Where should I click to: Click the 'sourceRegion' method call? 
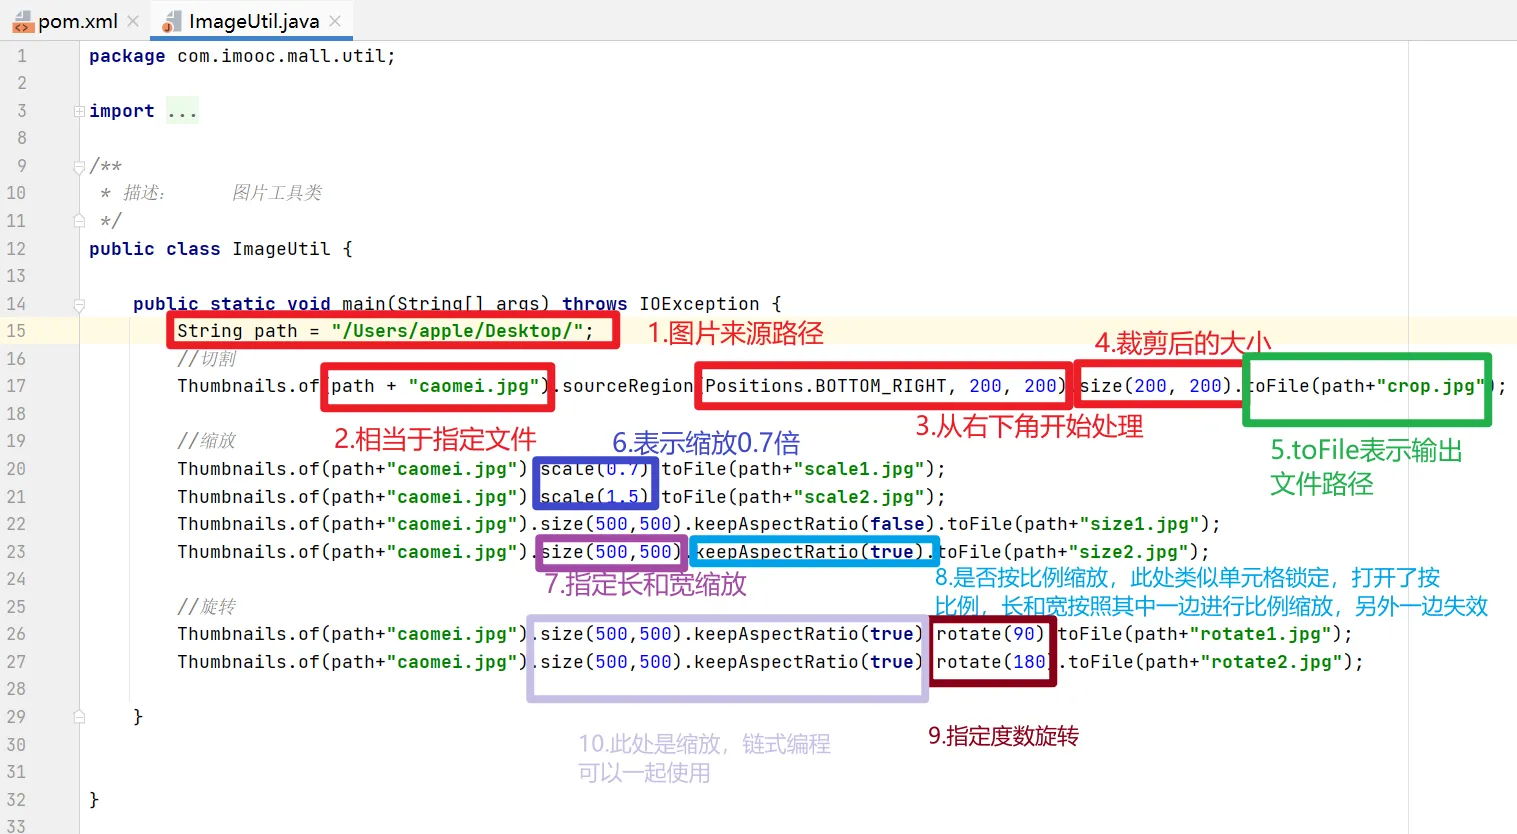click(x=628, y=386)
